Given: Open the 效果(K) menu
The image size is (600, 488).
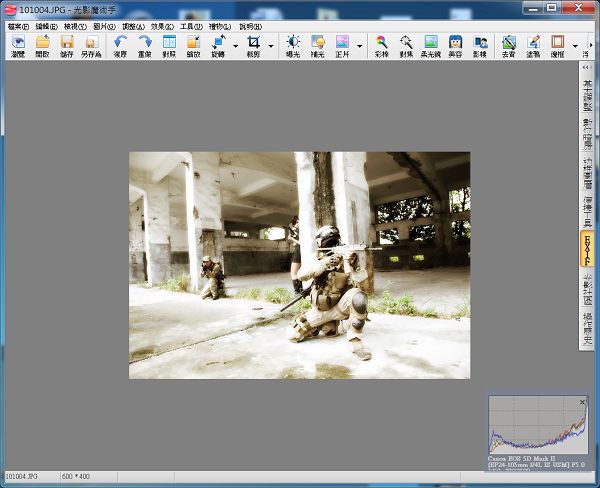Looking at the screenshot, I should click(x=162, y=26).
